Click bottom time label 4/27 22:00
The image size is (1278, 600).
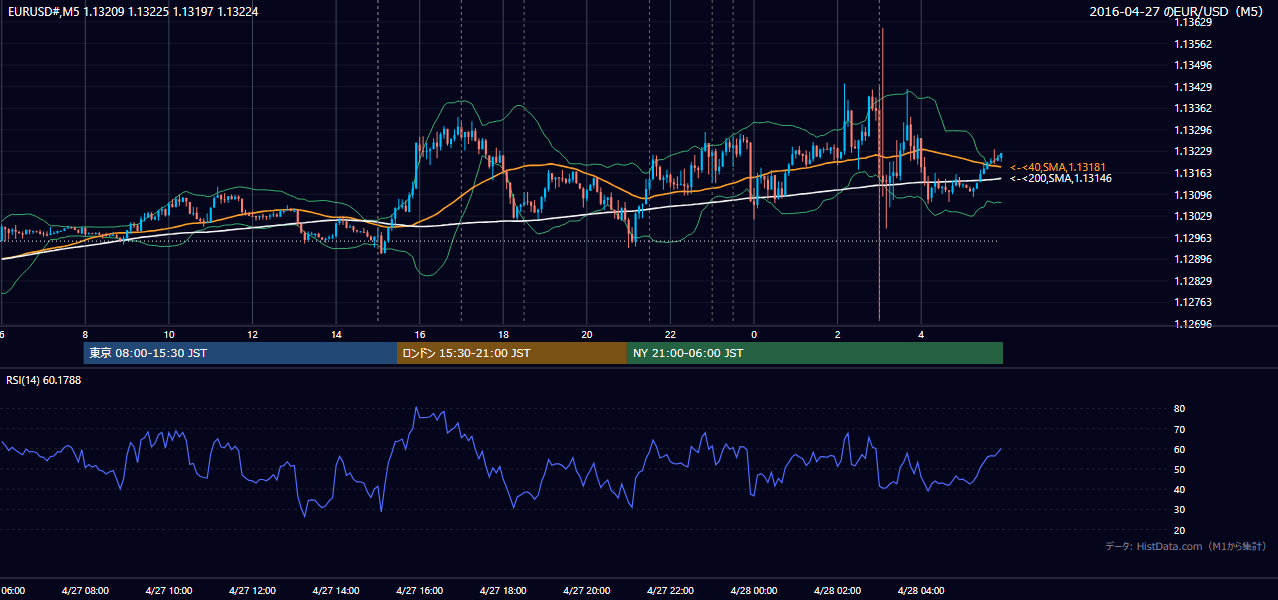(671, 590)
